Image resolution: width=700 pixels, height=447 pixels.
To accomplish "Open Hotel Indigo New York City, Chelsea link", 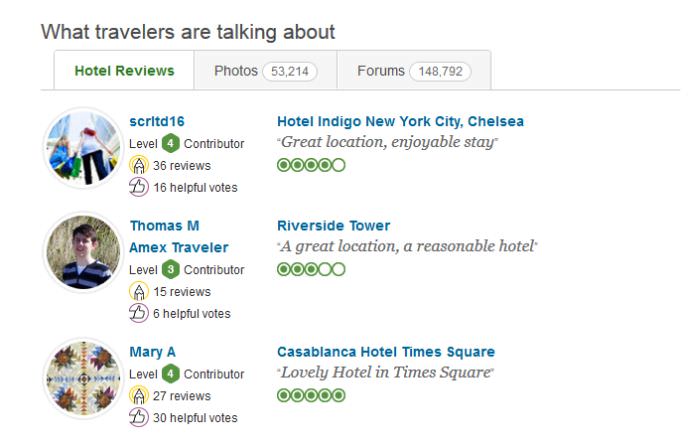I will point(400,122).
